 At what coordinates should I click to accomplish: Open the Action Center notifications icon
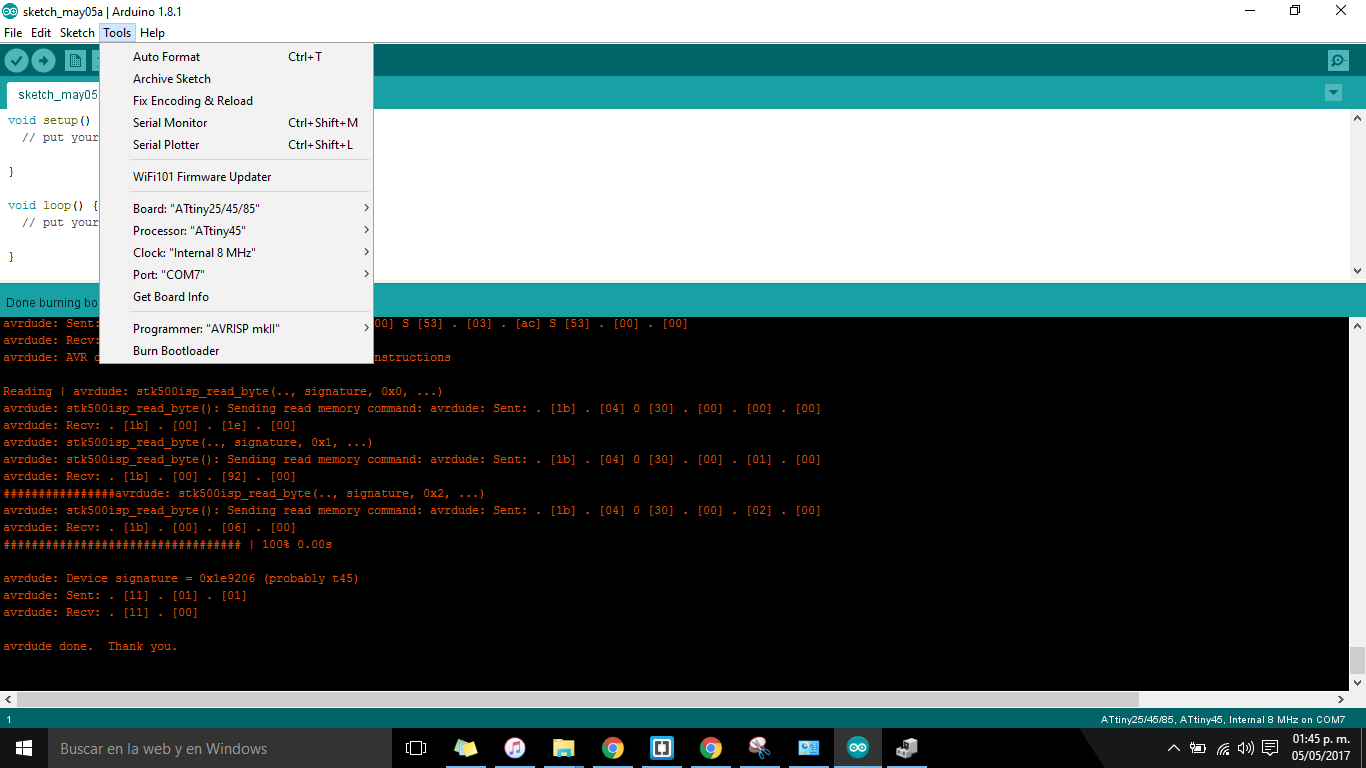[1270, 748]
